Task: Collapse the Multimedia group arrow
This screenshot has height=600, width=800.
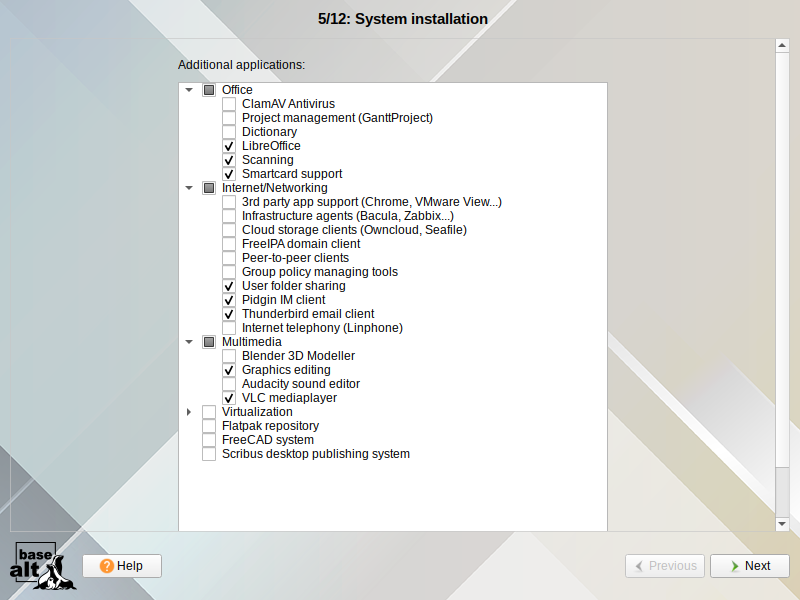Action: click(x=189, y=342)
